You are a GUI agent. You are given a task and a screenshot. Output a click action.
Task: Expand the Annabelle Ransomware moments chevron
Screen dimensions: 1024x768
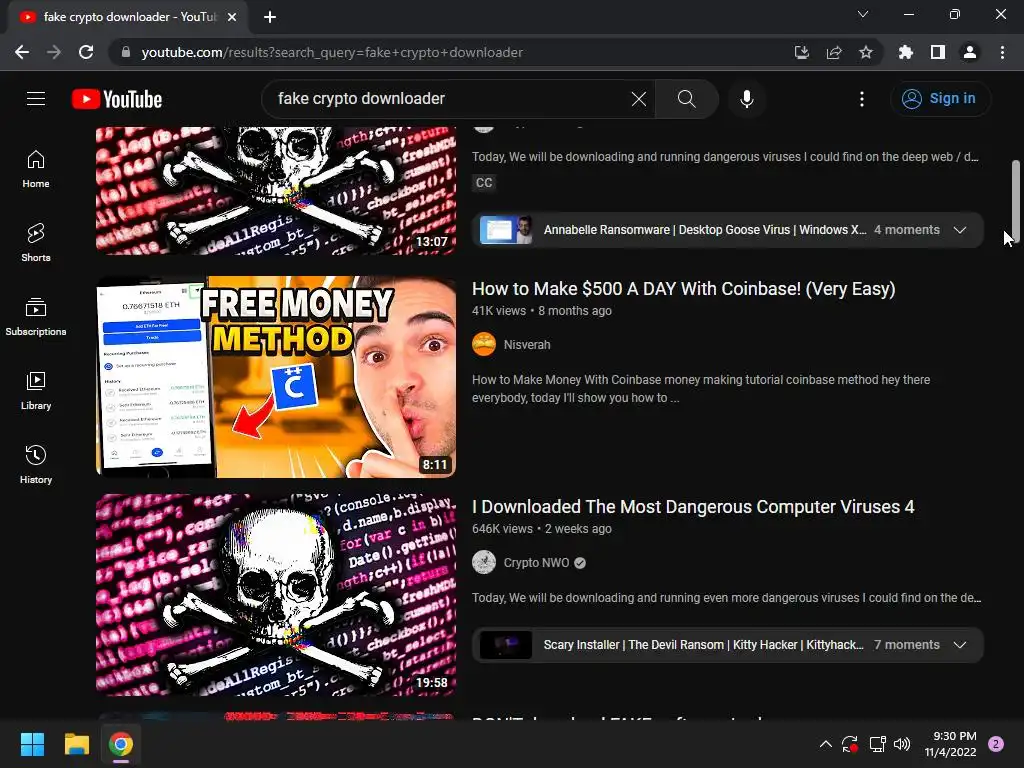click(x=960, y=230)
